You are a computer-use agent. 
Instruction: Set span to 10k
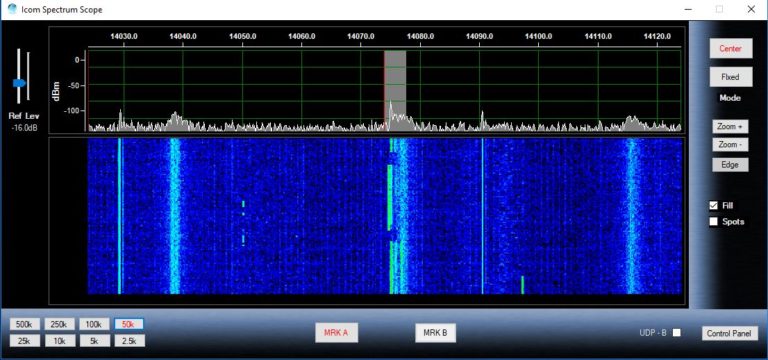[60, 341]
